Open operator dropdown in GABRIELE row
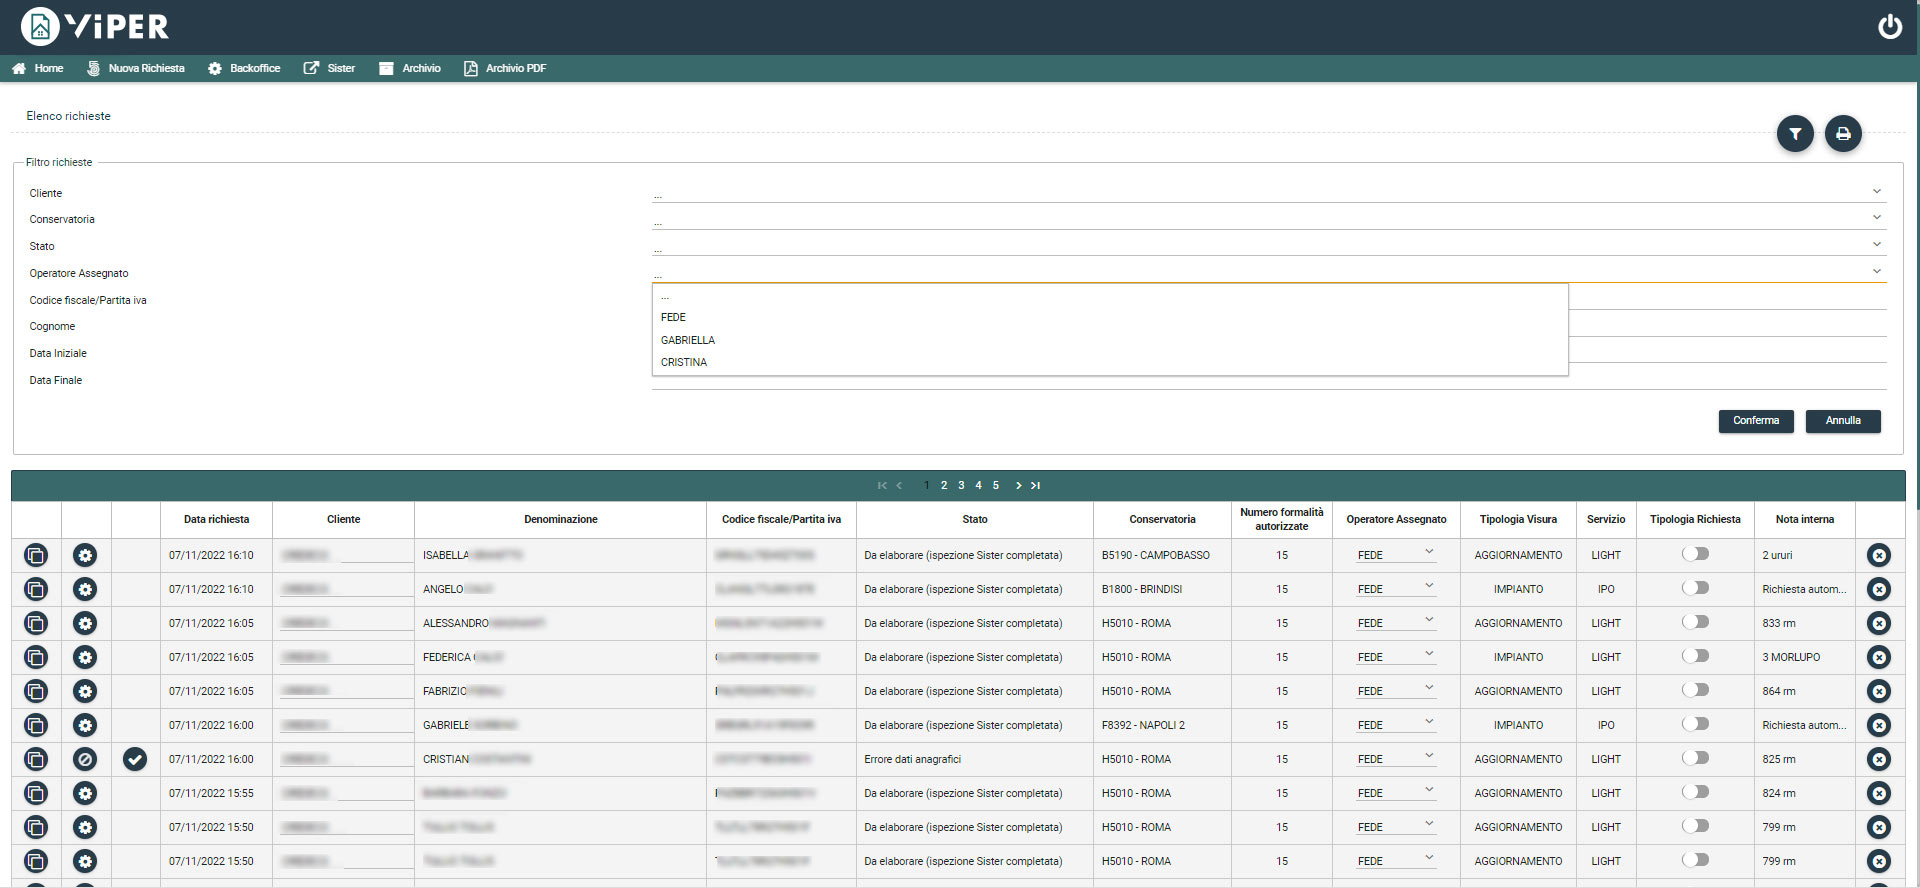 pyautogui.click(x=1396, y=725)
